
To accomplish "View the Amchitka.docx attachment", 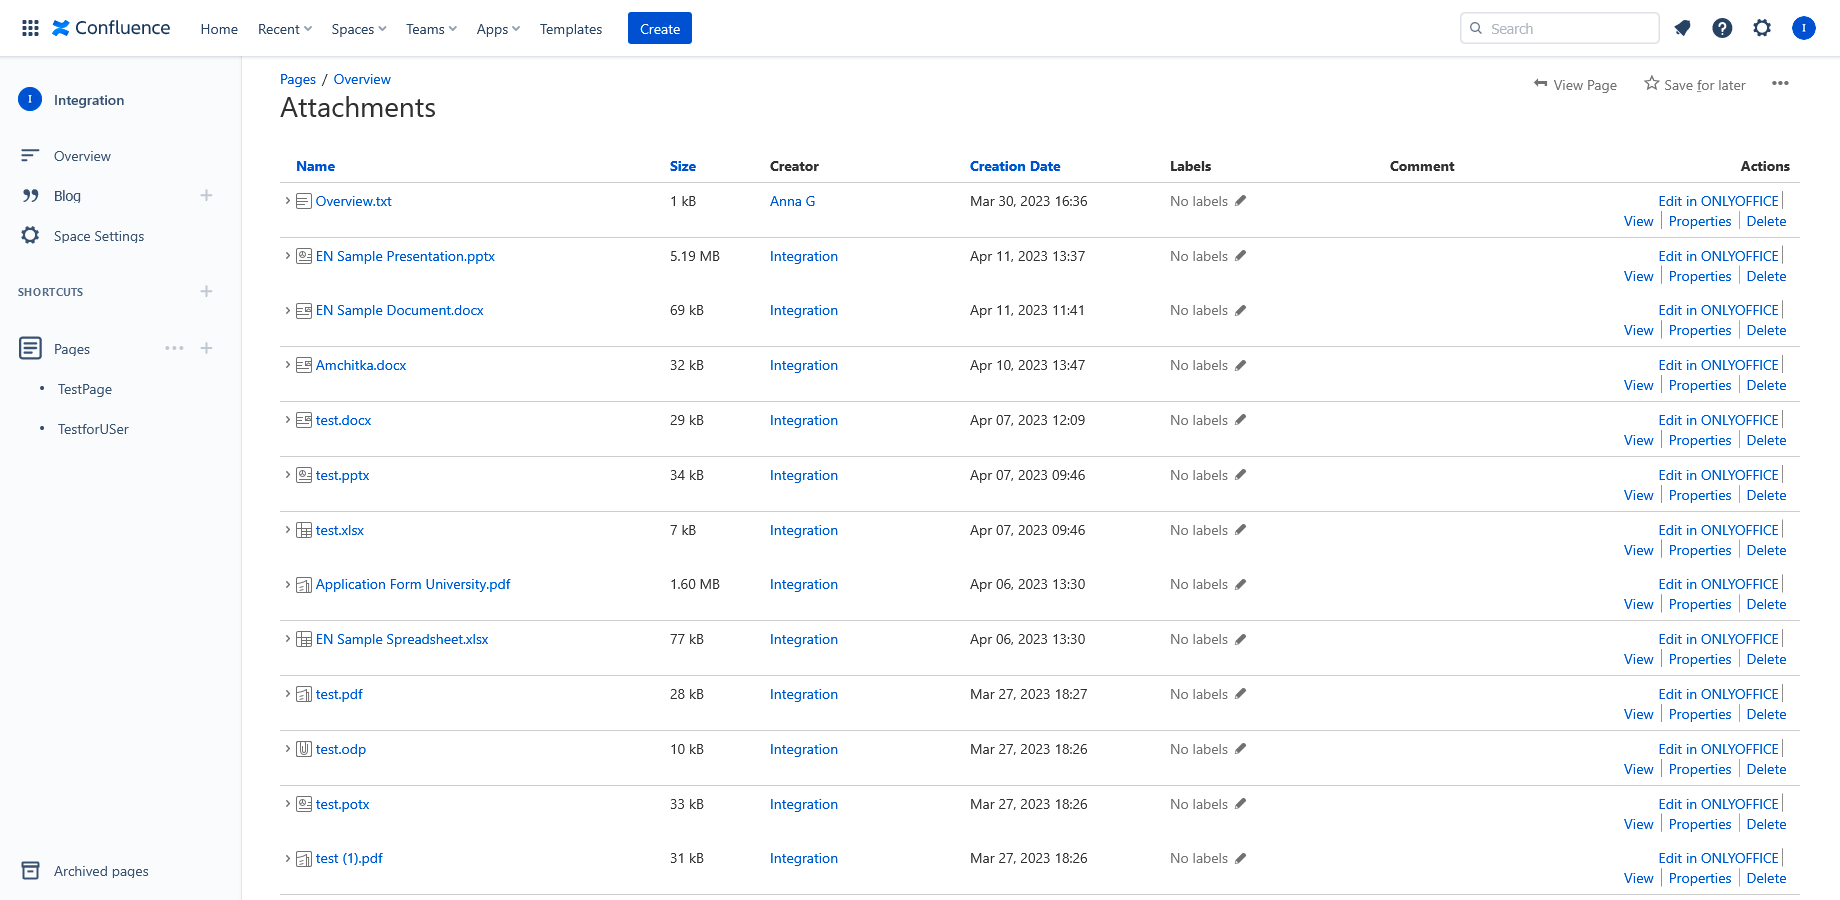I will (x=1638, y=385).
